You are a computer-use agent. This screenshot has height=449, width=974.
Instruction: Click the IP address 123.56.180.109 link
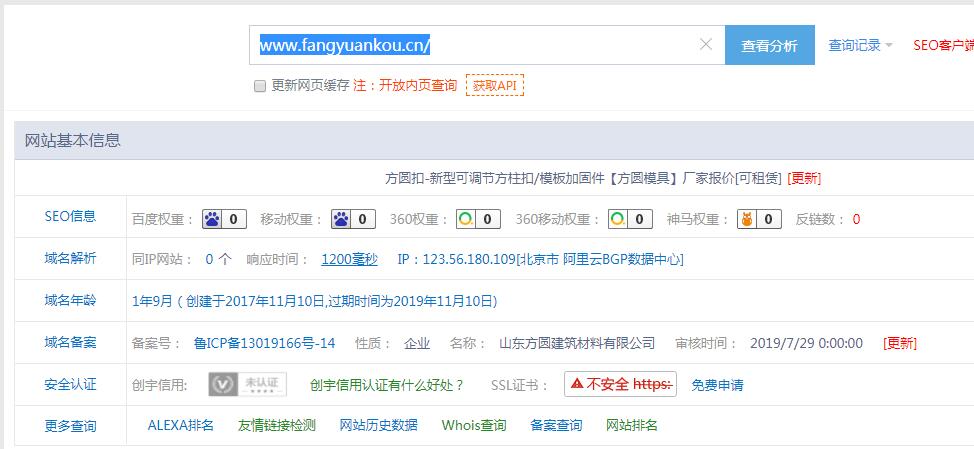(x=540, y=260)
